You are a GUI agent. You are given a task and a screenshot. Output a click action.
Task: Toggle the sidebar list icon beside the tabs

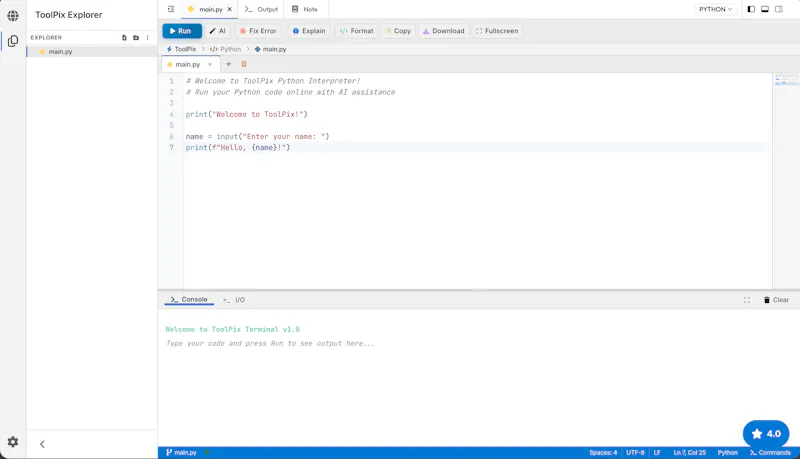pyautogui.click(x=171, y=9)
